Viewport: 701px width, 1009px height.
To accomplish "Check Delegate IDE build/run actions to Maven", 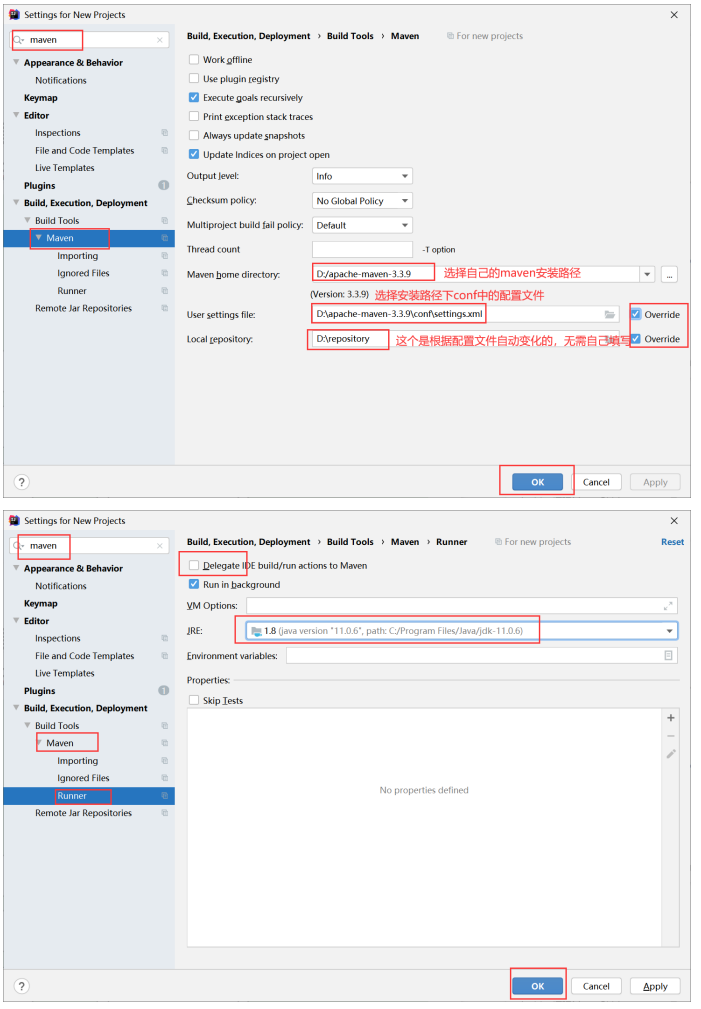I will tap(194, 565).
